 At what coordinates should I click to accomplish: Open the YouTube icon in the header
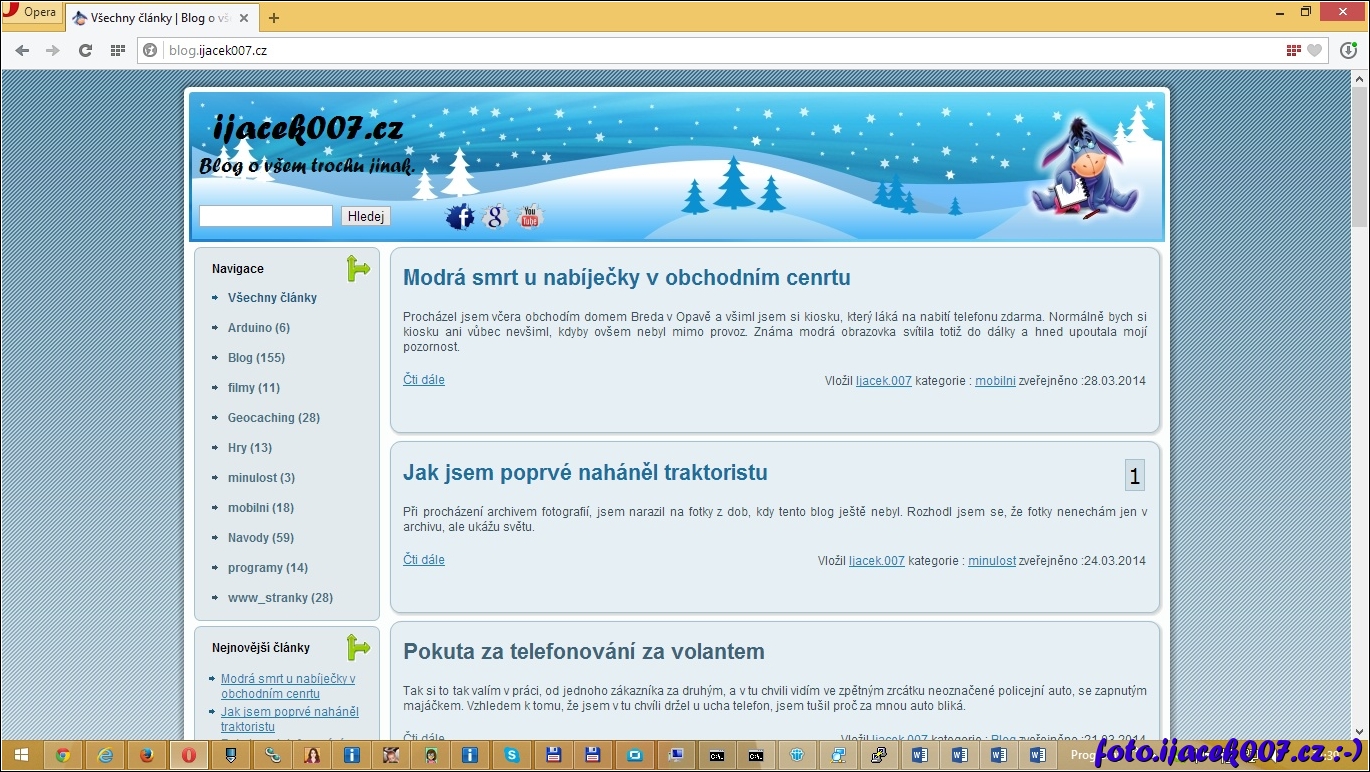point(530,216)
